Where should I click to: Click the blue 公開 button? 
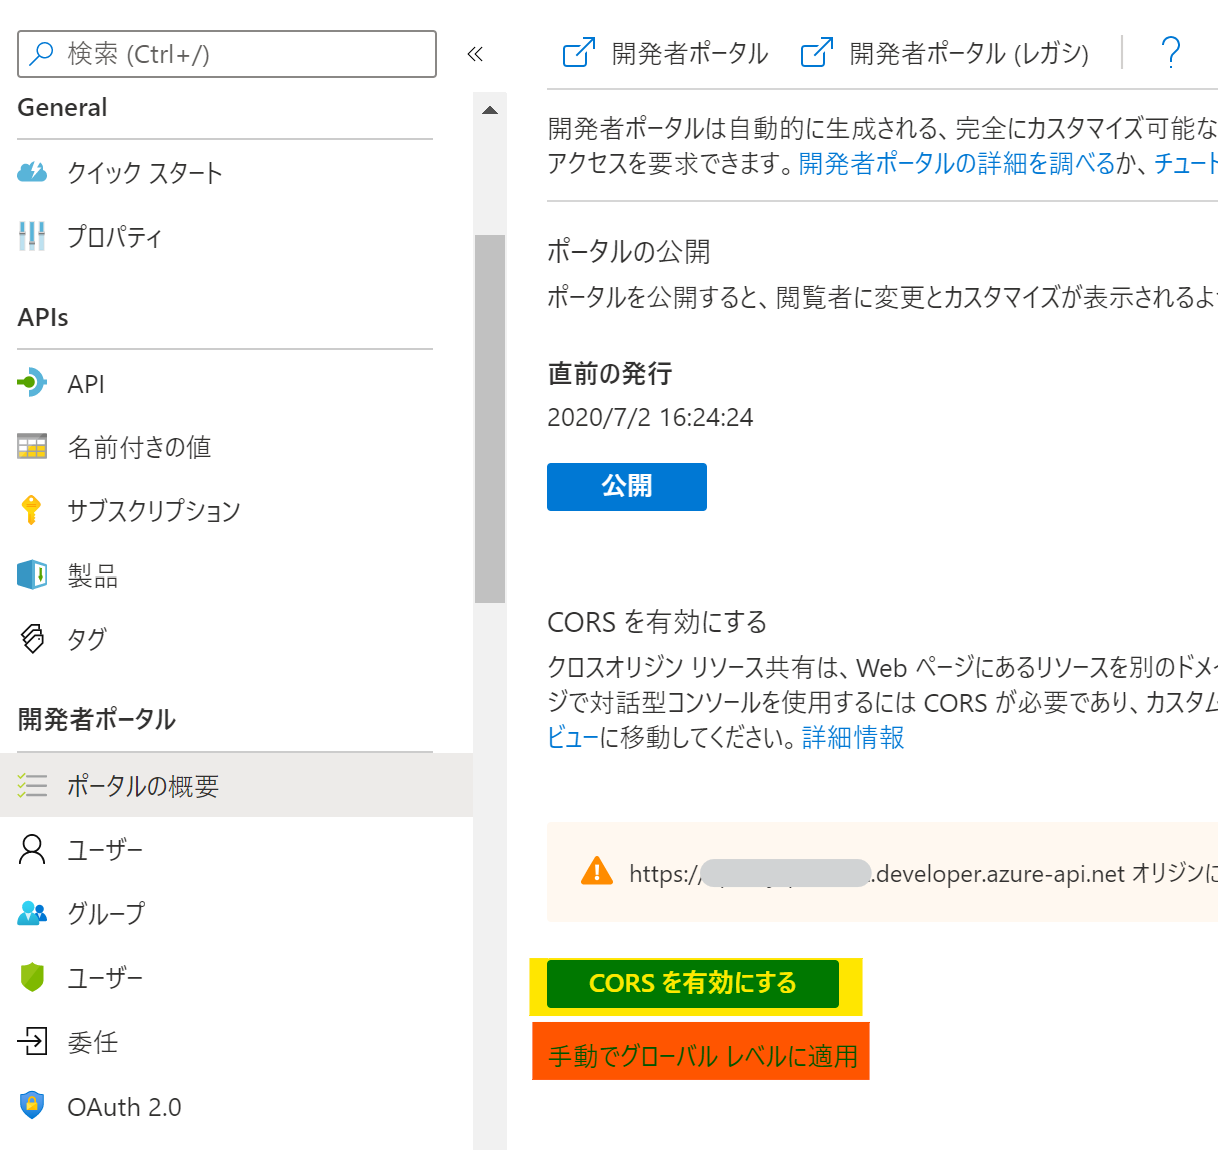[x=627, y=486]
